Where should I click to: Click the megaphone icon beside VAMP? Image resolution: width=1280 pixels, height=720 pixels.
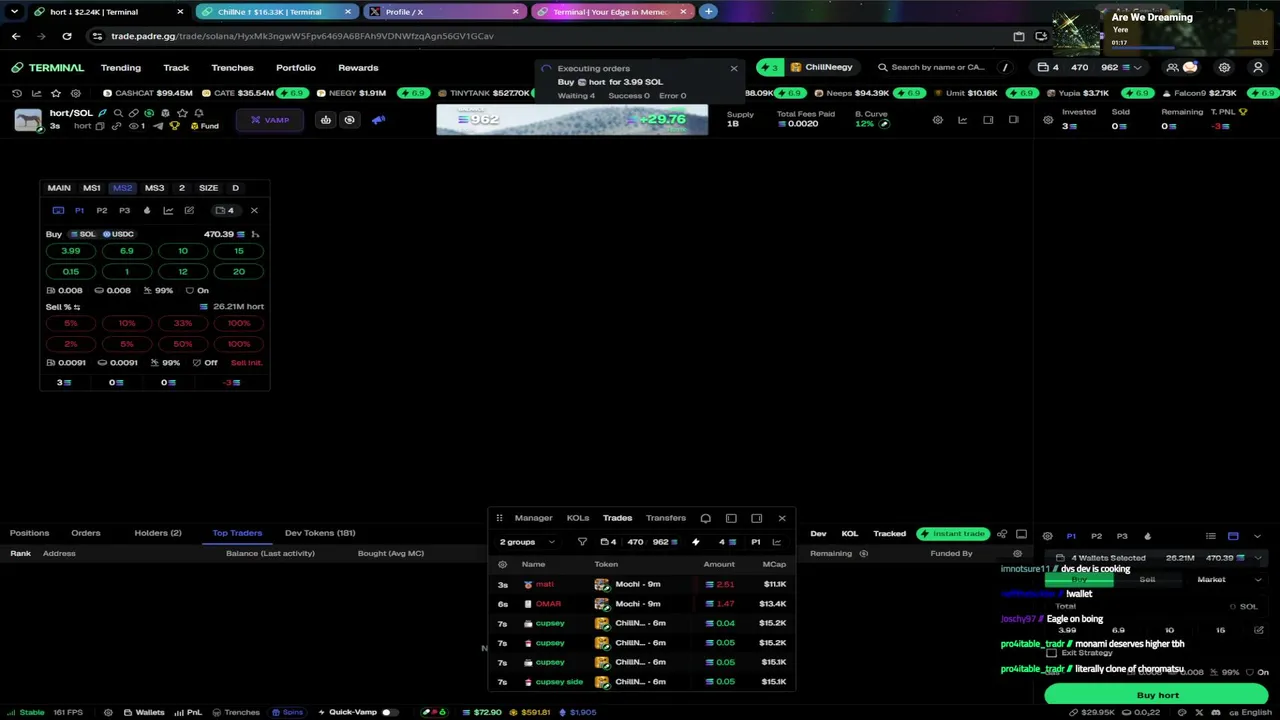click(x=378, y=120)
